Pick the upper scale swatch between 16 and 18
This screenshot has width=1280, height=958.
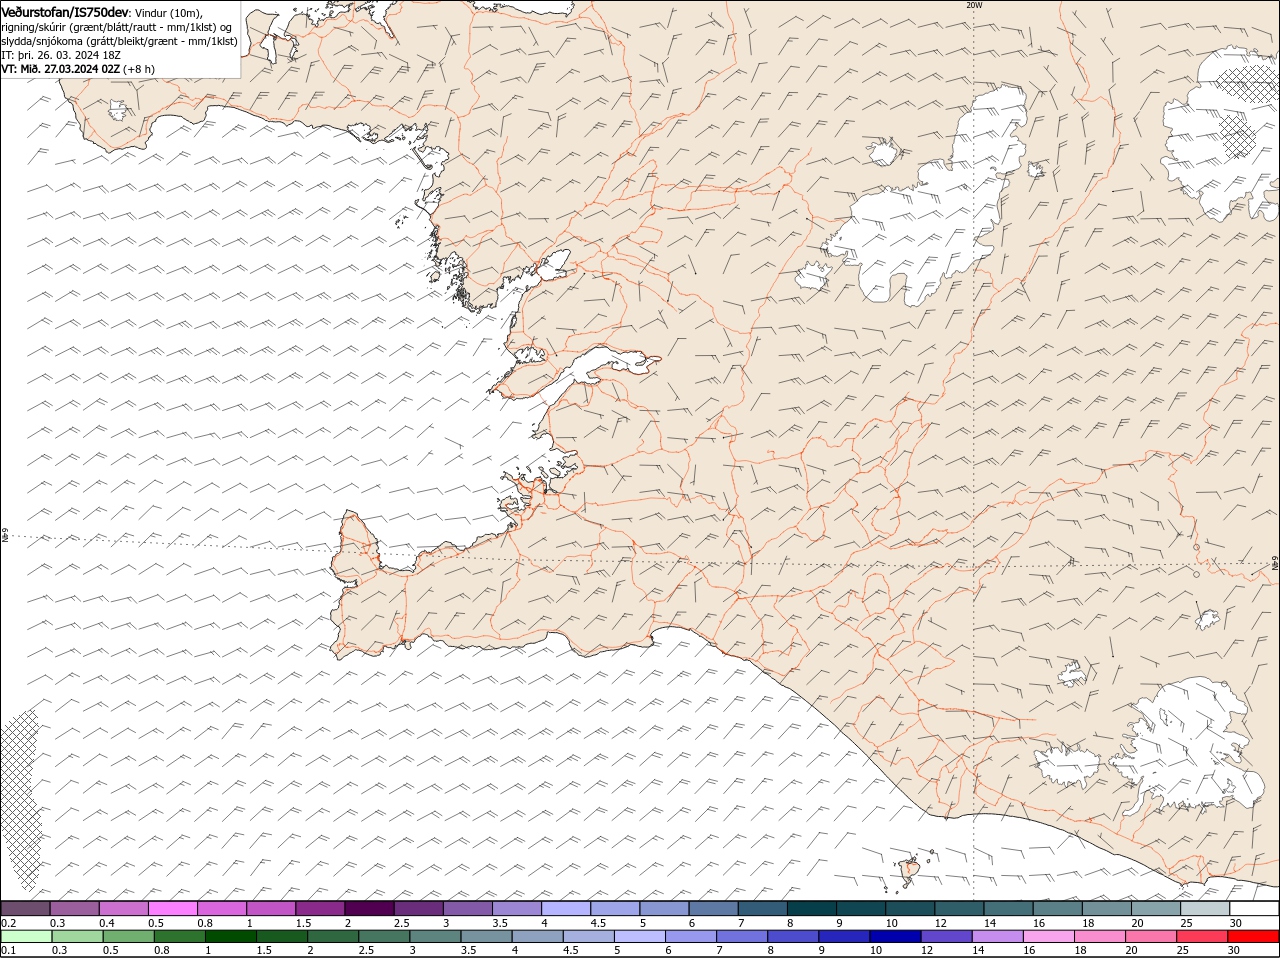click(x=1057, y=908)
